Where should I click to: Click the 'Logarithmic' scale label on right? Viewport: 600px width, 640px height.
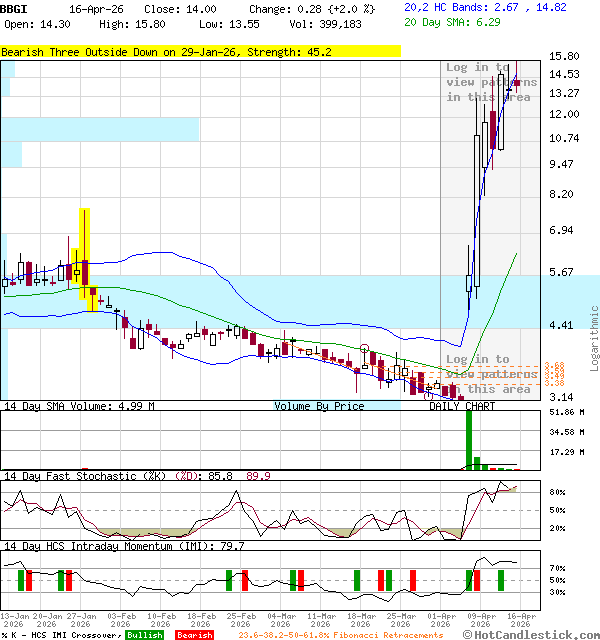pos(595,338)
